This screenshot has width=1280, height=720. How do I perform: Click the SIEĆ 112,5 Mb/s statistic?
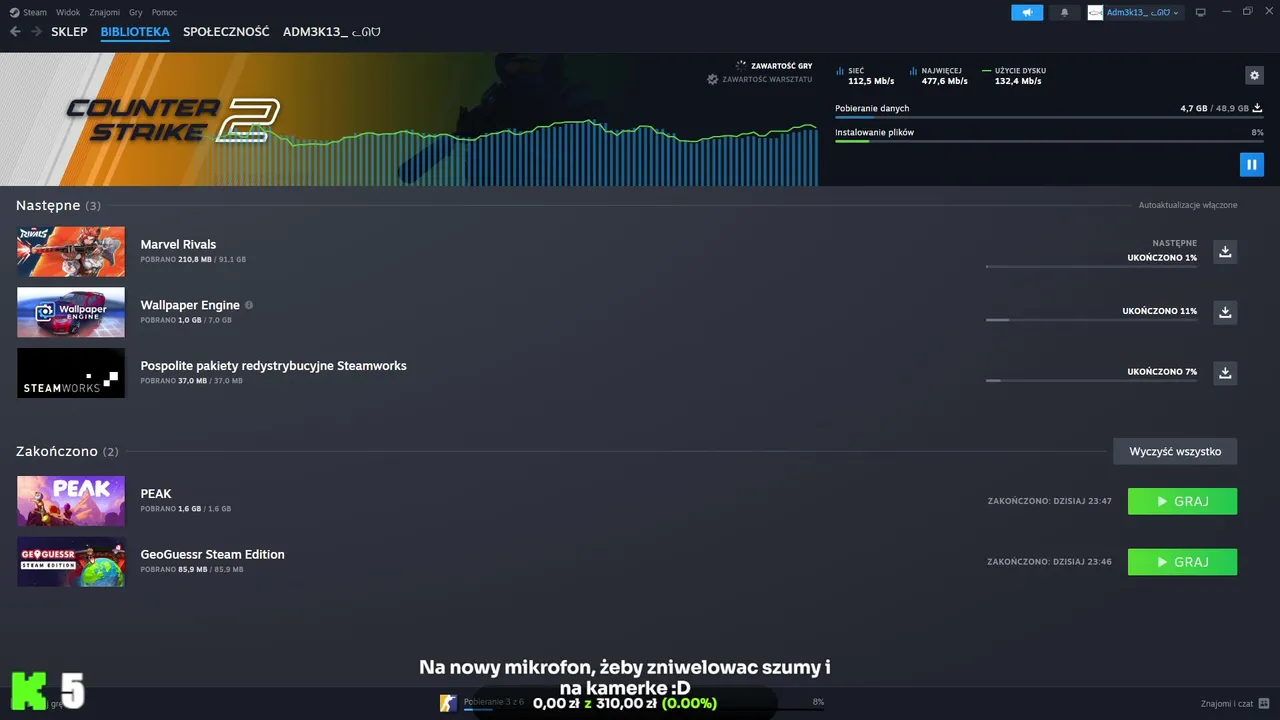[865, 76]
